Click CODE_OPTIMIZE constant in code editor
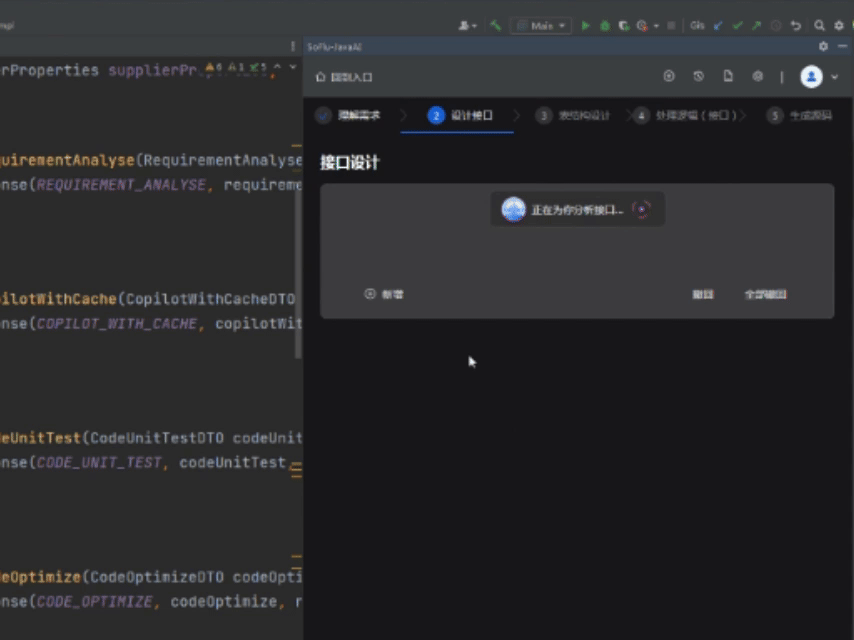 94,602
